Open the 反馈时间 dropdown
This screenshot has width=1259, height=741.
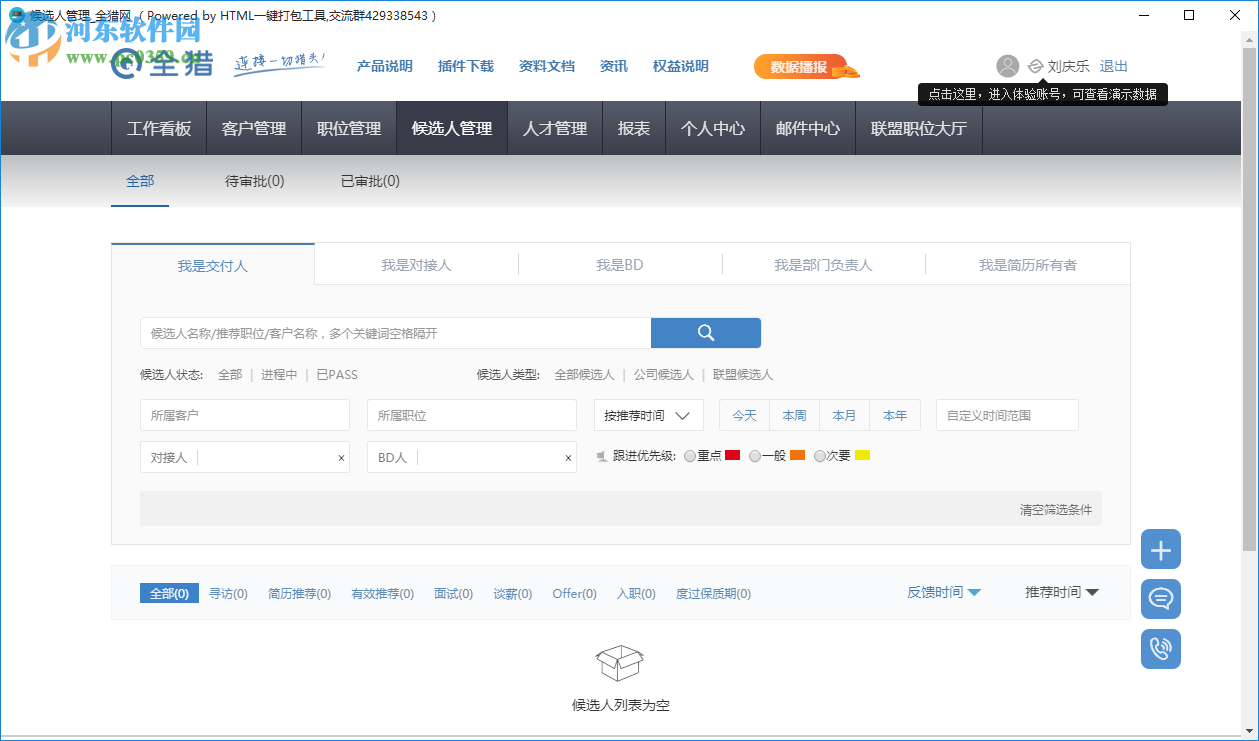point(943,592)
